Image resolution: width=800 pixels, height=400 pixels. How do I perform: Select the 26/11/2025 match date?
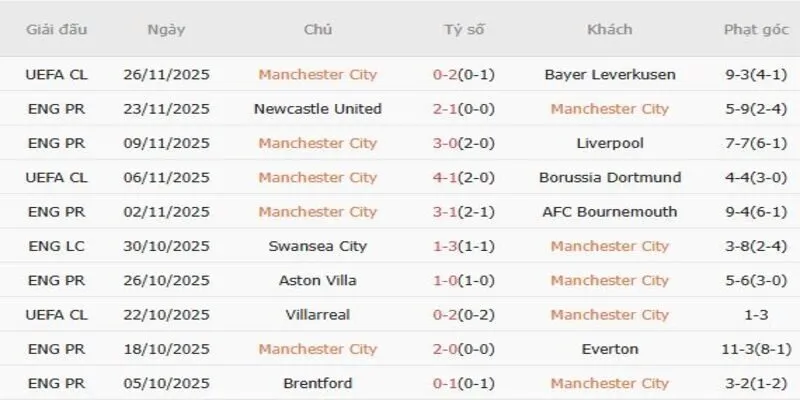[166, 74]
